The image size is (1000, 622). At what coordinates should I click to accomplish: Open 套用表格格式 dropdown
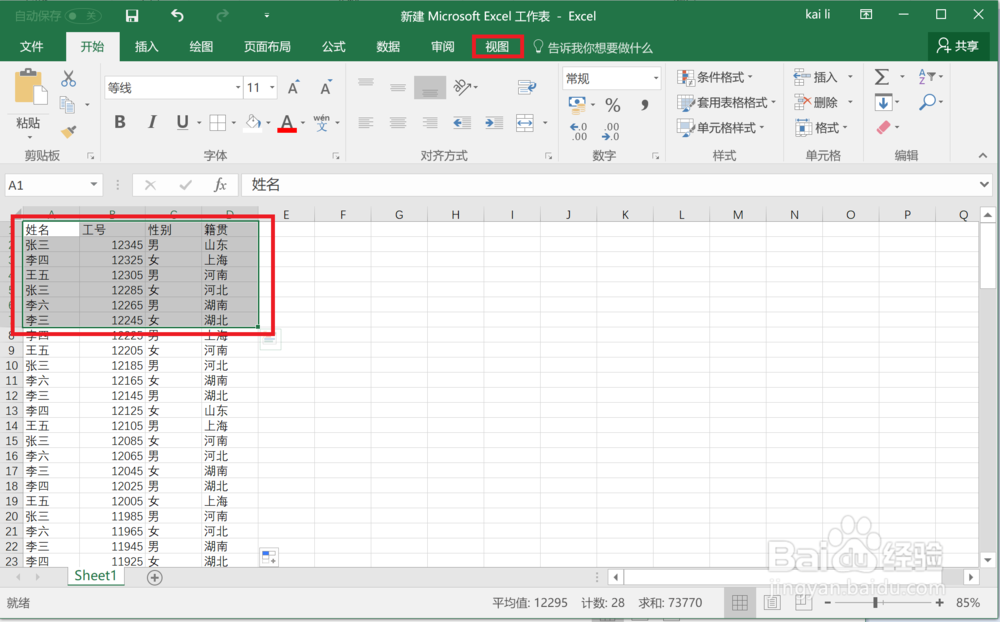[x=726, y=102]
